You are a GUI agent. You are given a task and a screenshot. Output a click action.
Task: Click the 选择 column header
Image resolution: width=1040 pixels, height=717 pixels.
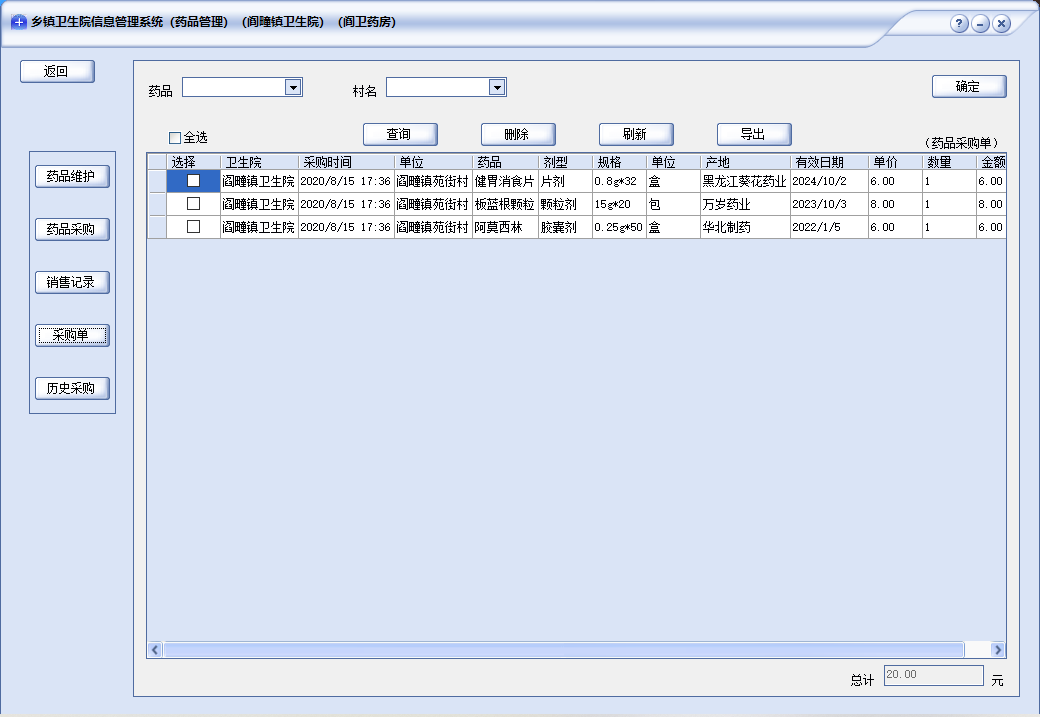[193, 162]
